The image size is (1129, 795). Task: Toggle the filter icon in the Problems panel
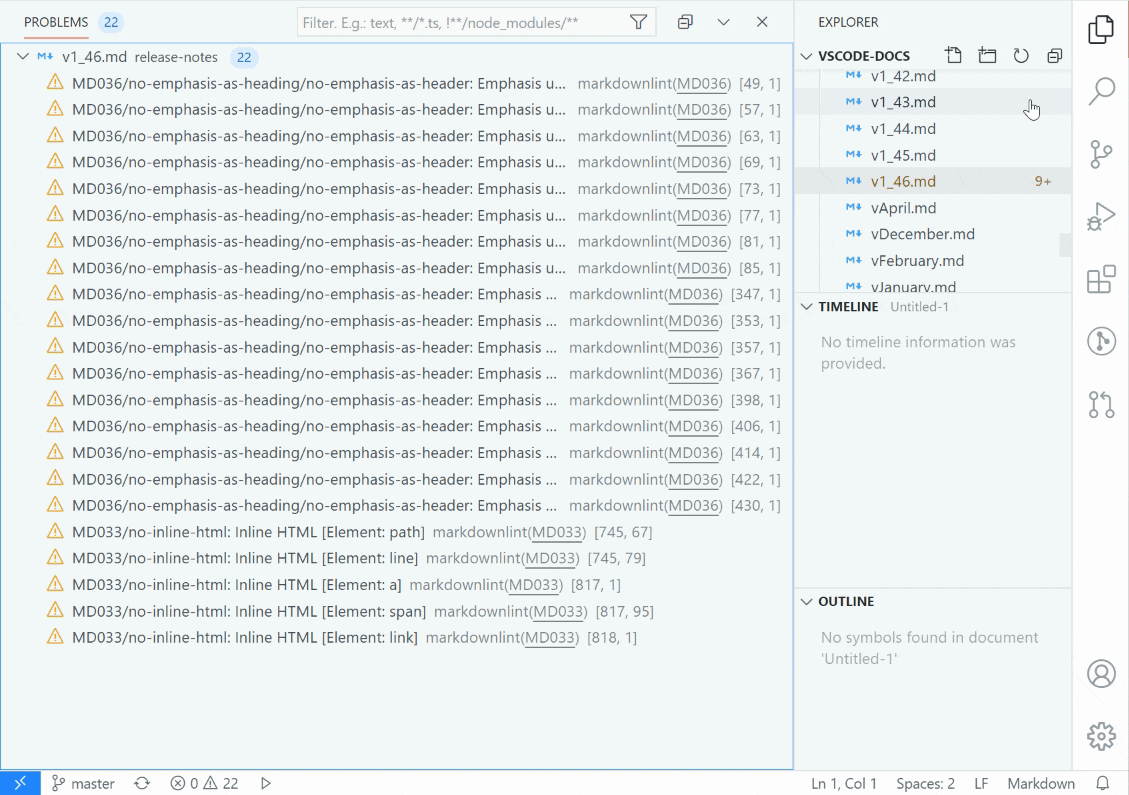coord(638,21)
